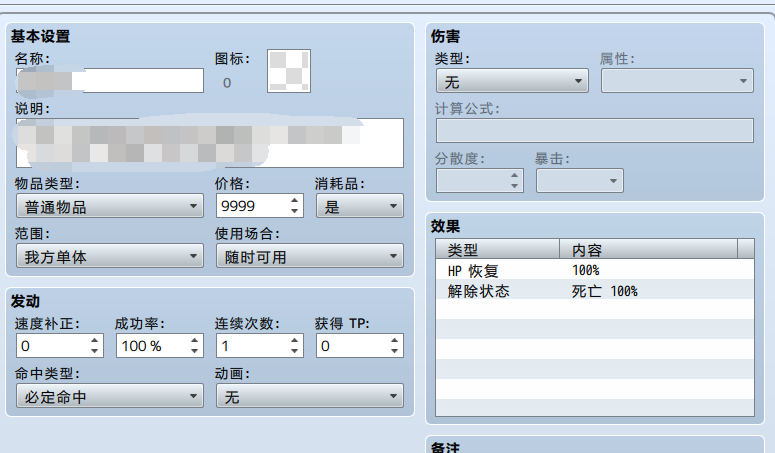The height and width of the screenshot is (453, 775).
Task: Click the disabled 计算公式 field
Action: [x=595, y=130]
